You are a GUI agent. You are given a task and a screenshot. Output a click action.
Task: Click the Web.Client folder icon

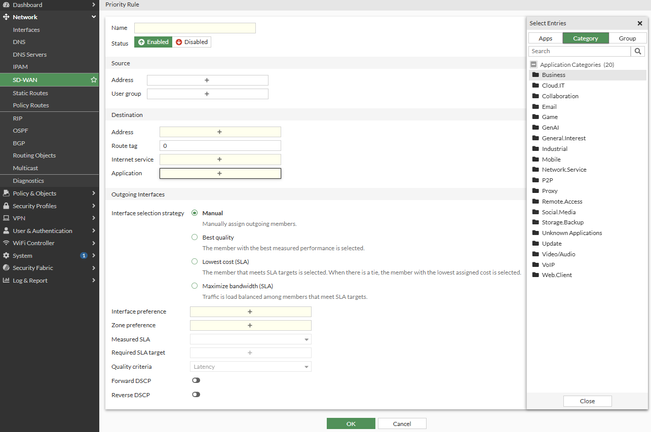click(x=536, y=275)
